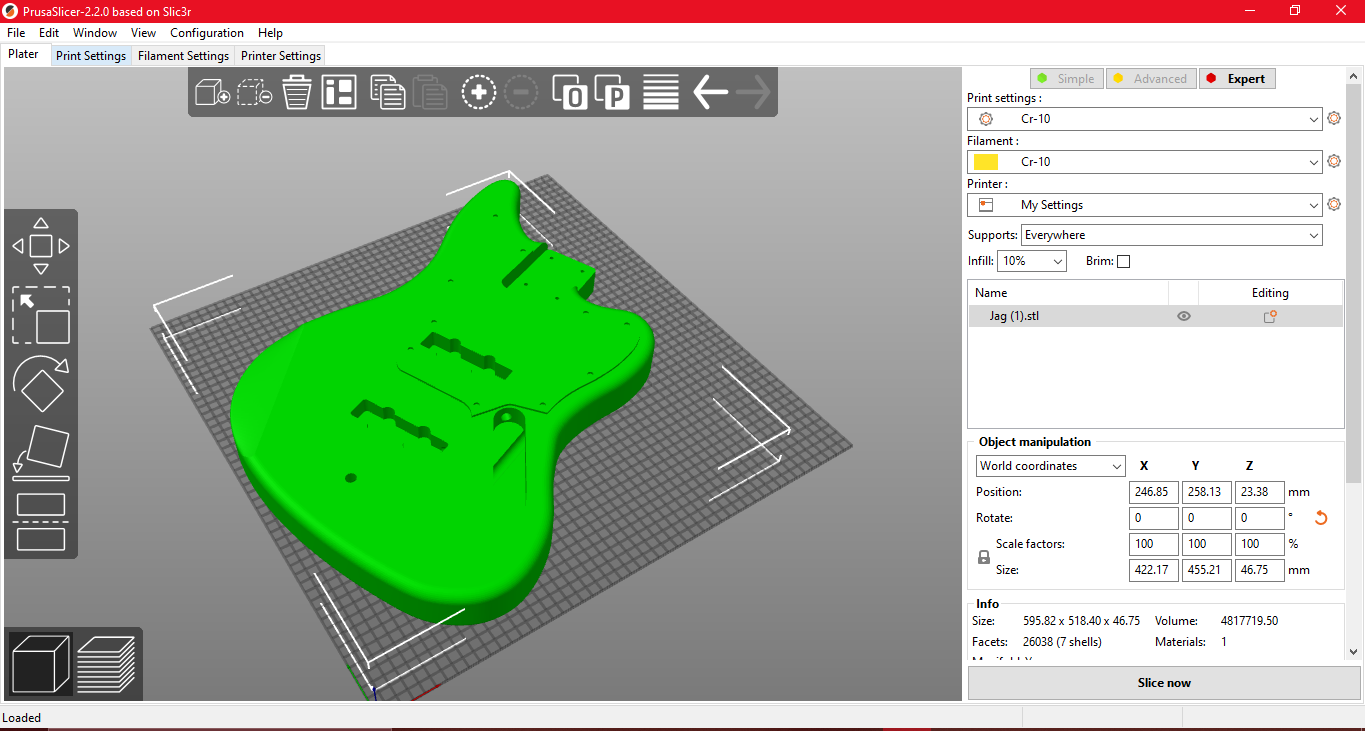Add an instance with the plus circle icon
The image size is (1365, 731).
click(x=479, y=92)
